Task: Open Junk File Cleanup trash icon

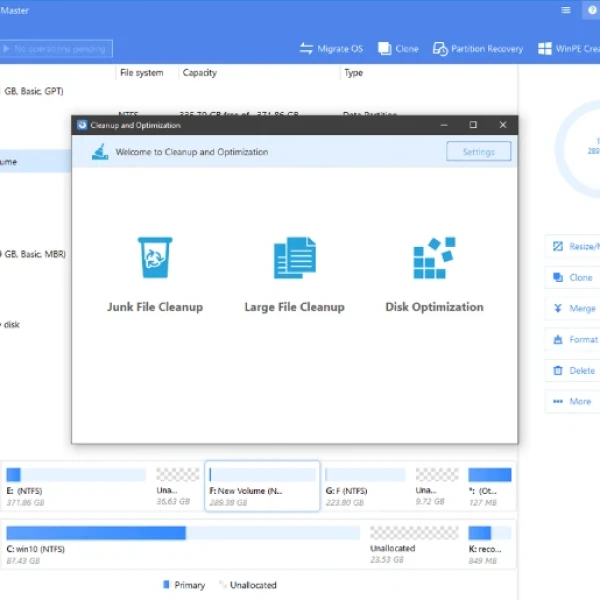Action: point(155,258)
